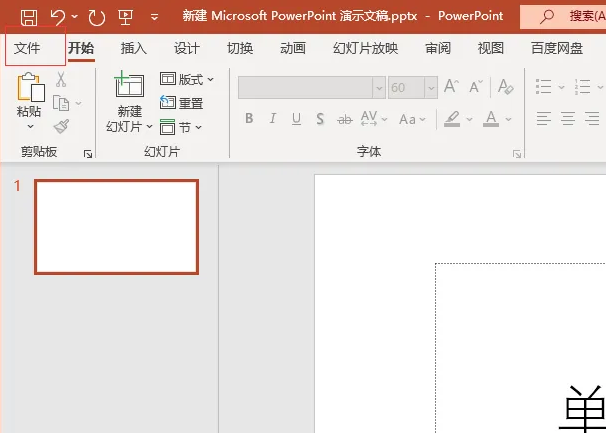
Task: Switch to the 切换 tab
Action: (x=240, y=48)
